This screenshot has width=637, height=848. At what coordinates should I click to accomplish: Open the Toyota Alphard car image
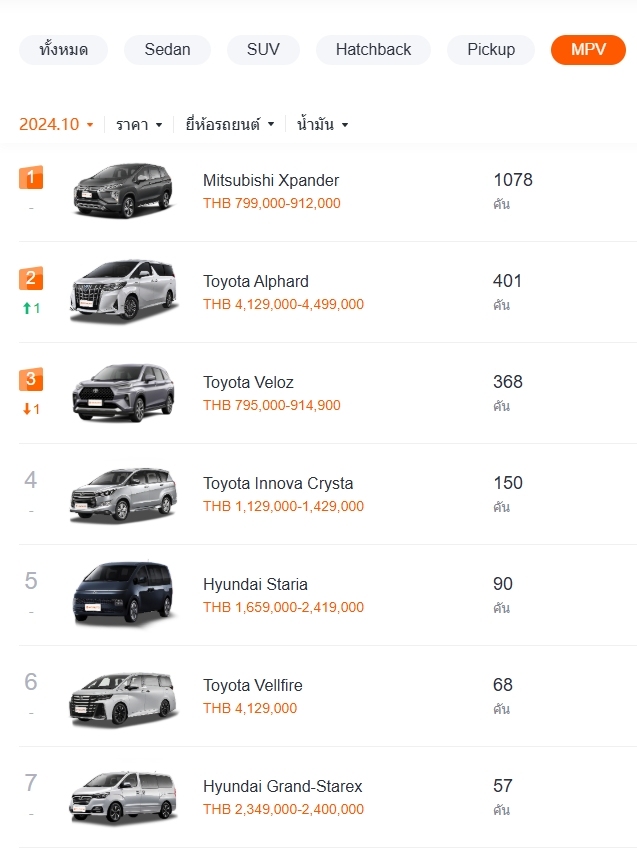point(124,292)
